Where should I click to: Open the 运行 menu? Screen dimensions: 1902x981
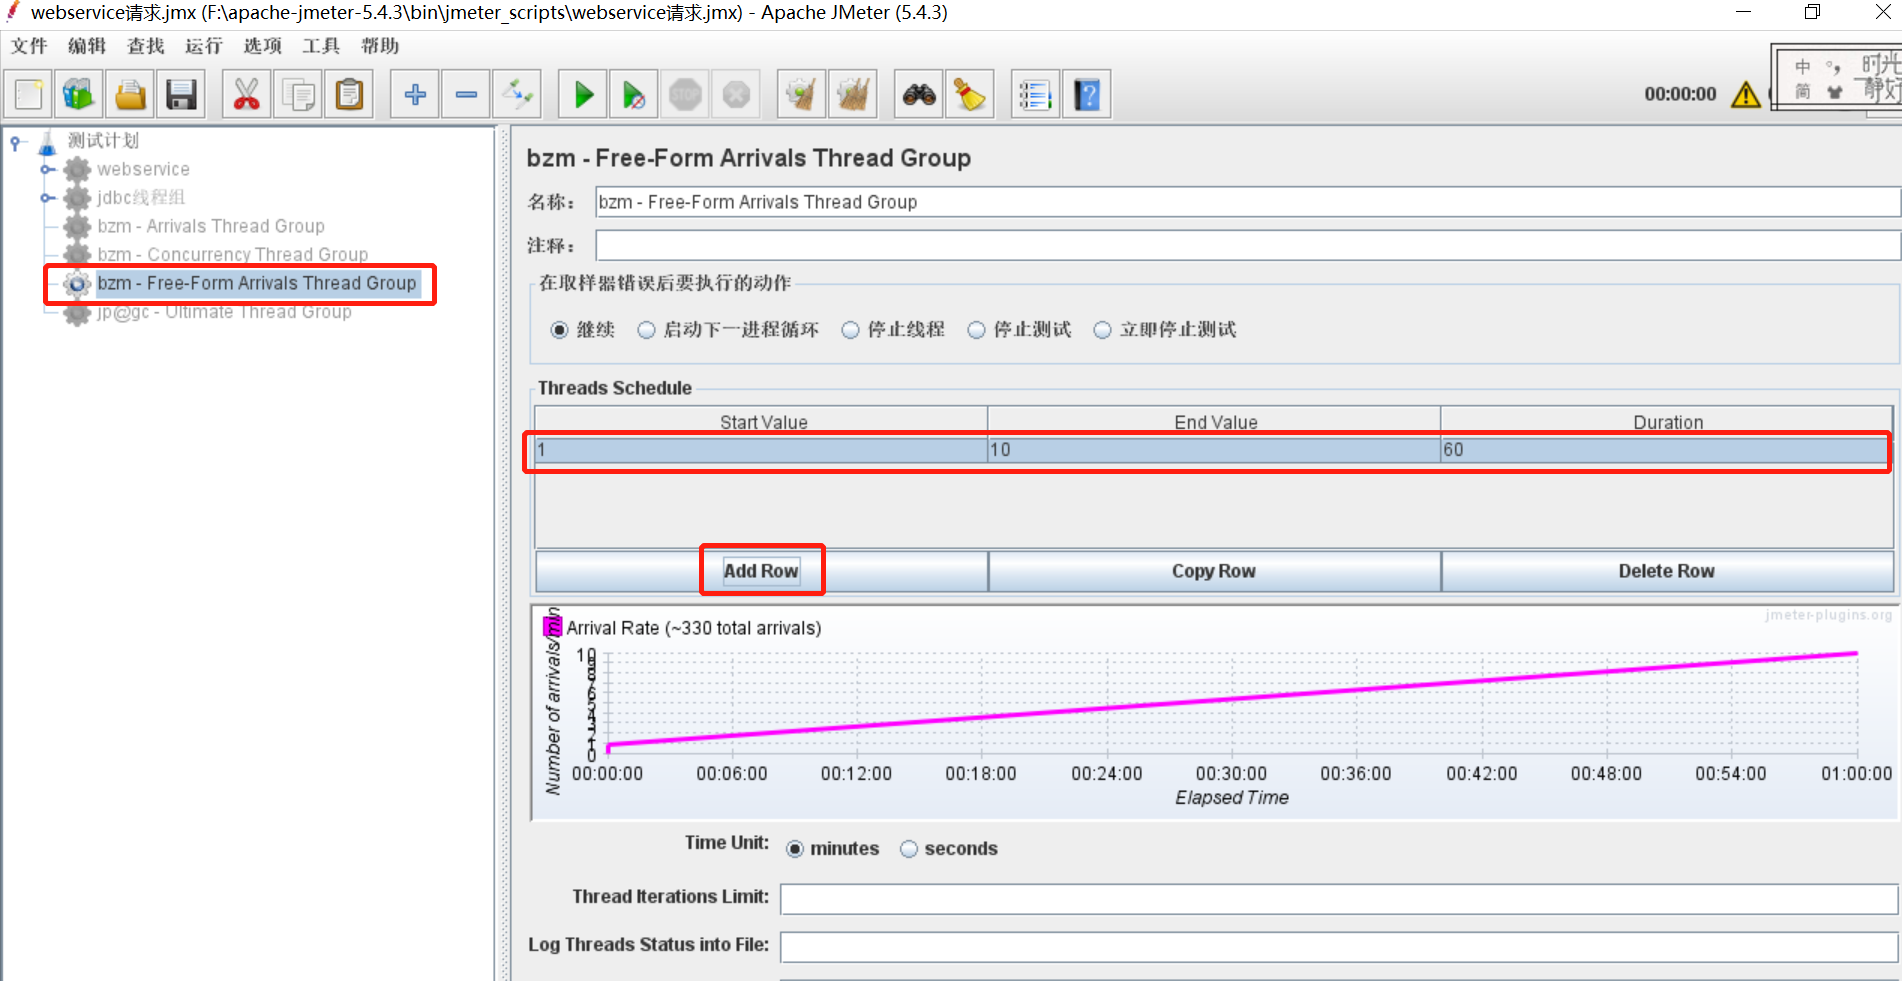(x=203, y=46)
